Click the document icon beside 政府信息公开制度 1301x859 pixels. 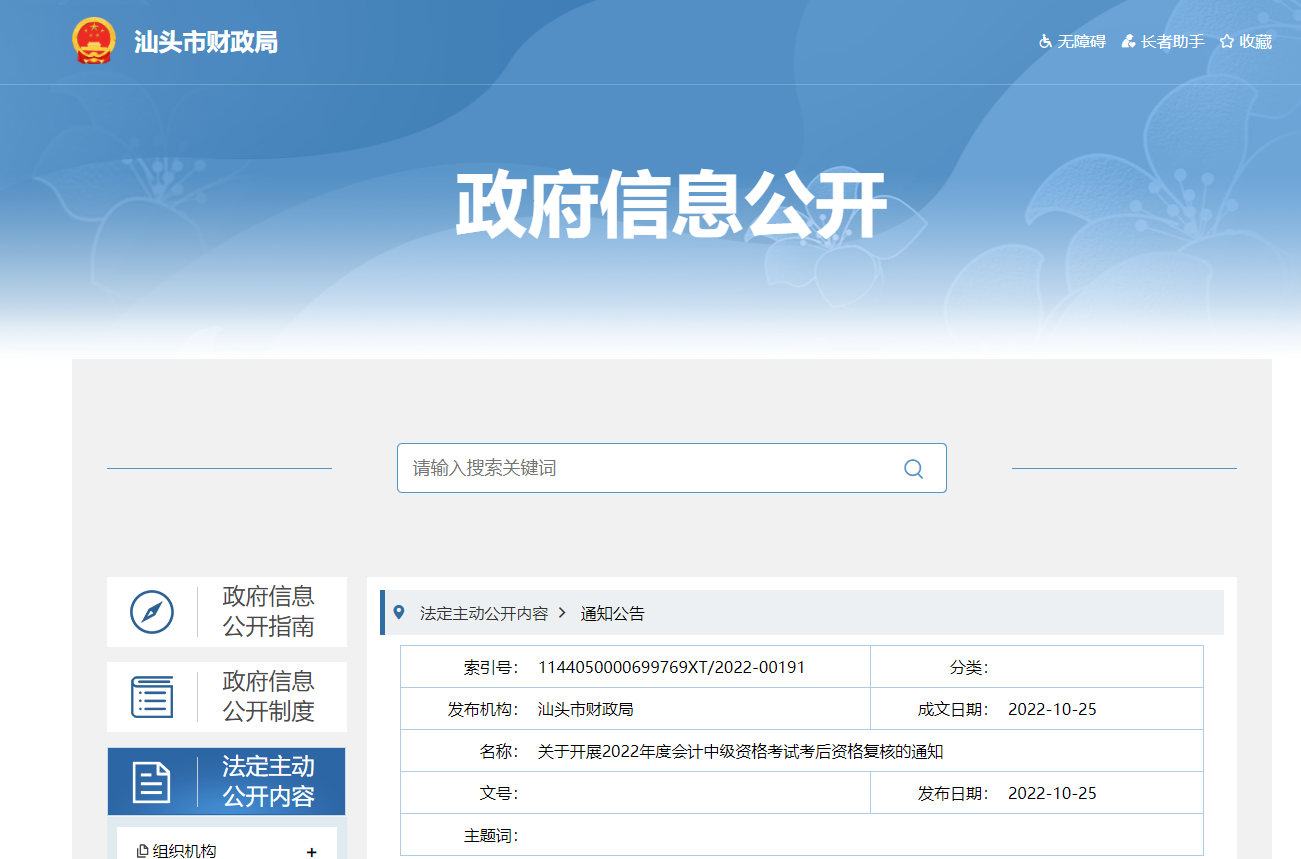pos(152,696)
